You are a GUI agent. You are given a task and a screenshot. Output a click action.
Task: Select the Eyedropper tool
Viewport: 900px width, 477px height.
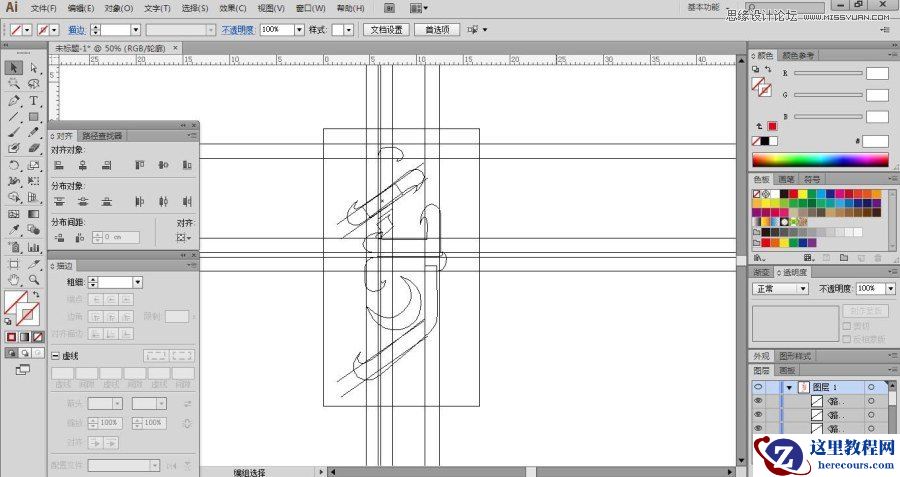coord(14,230)
